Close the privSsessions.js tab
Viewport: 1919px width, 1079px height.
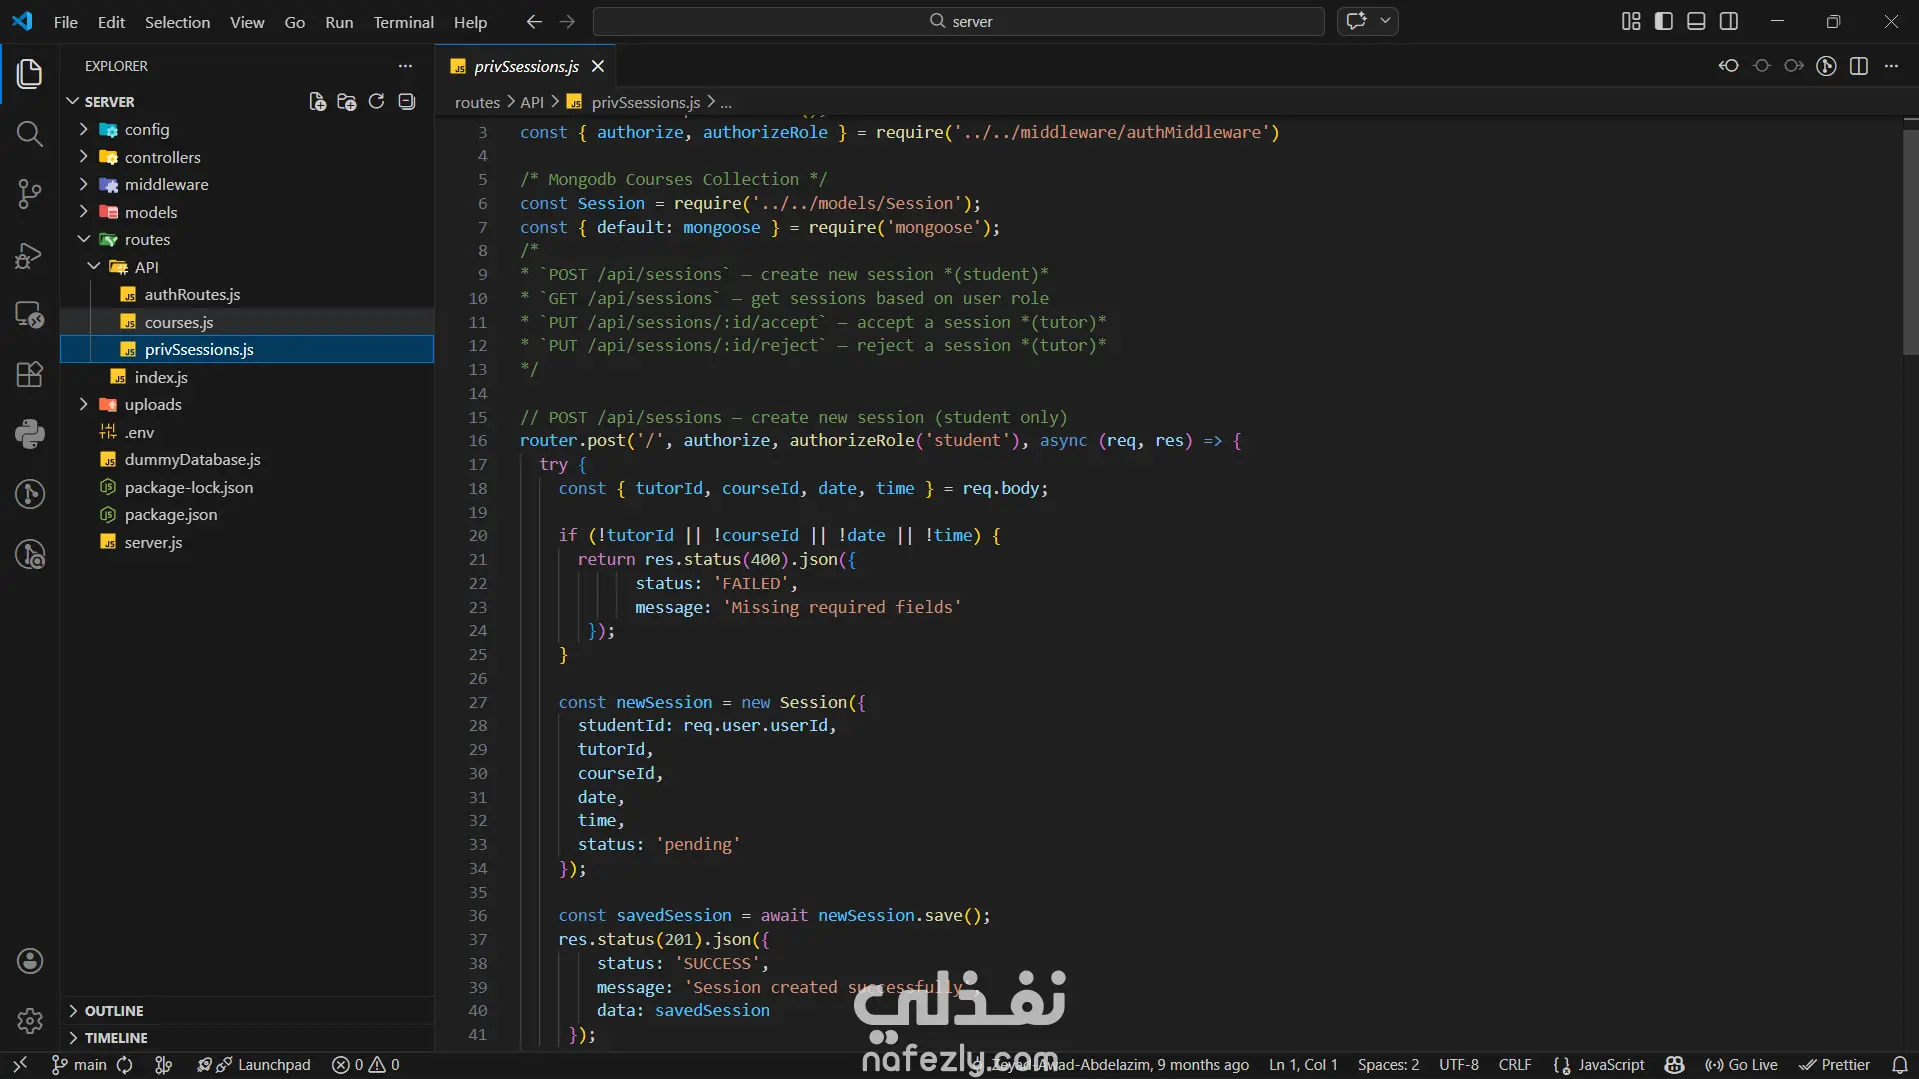coord(598,66)
